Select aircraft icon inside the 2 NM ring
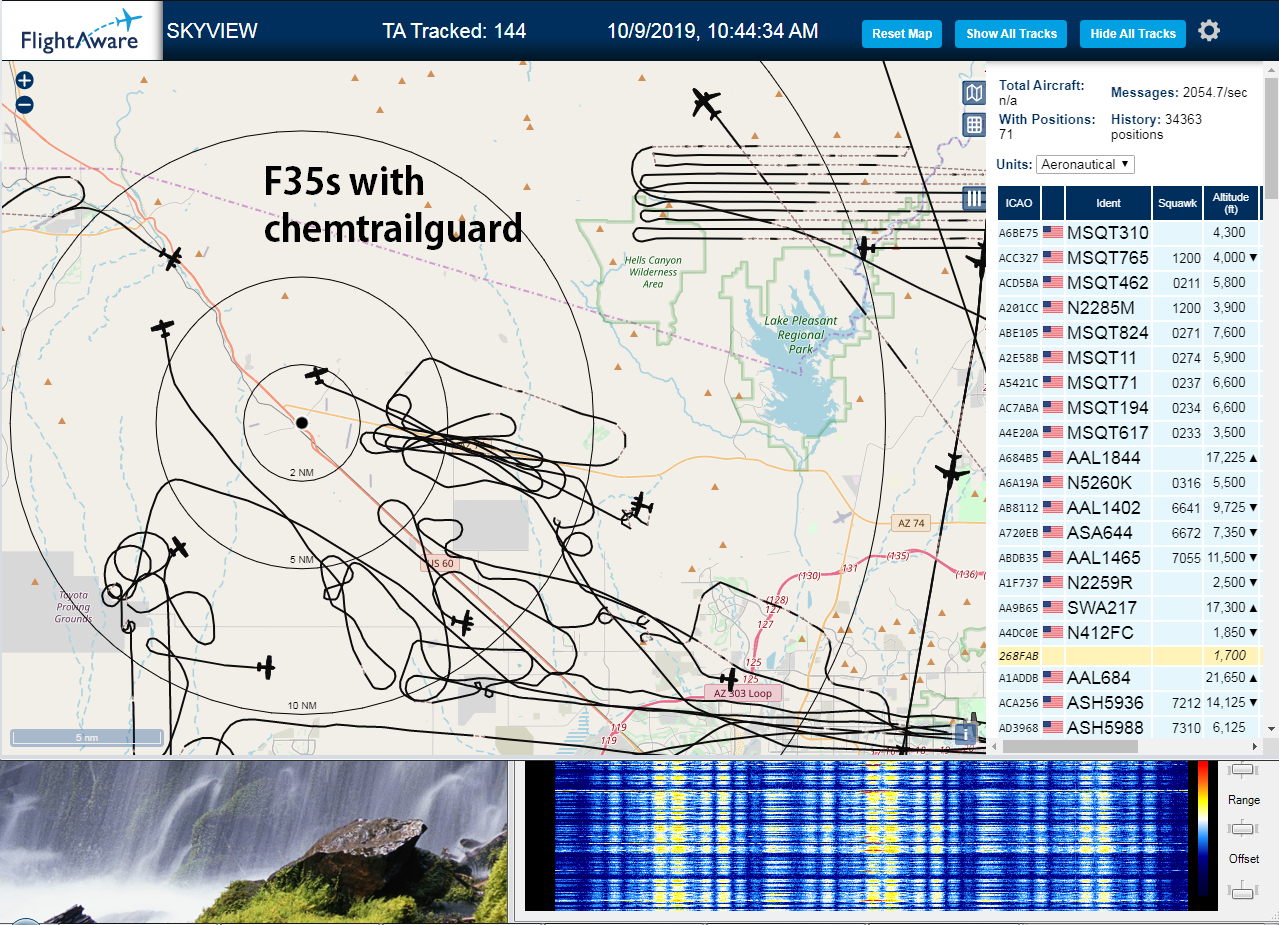The height and width of the screenshot is (925, 1279). [x=317, y=376]
